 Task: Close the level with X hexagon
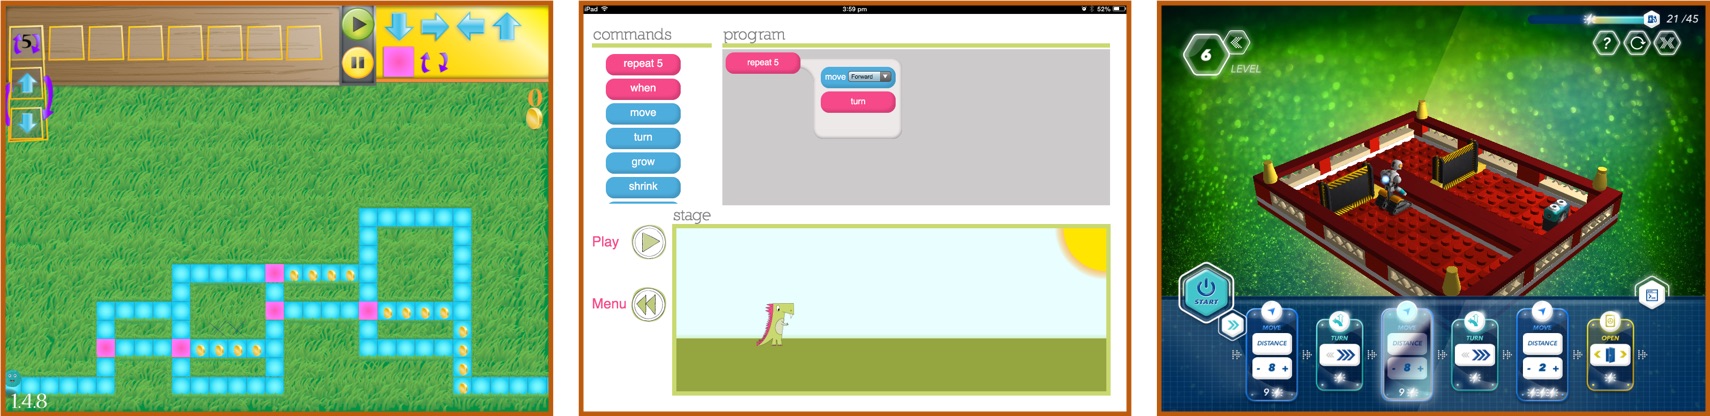click(1667, 43)
